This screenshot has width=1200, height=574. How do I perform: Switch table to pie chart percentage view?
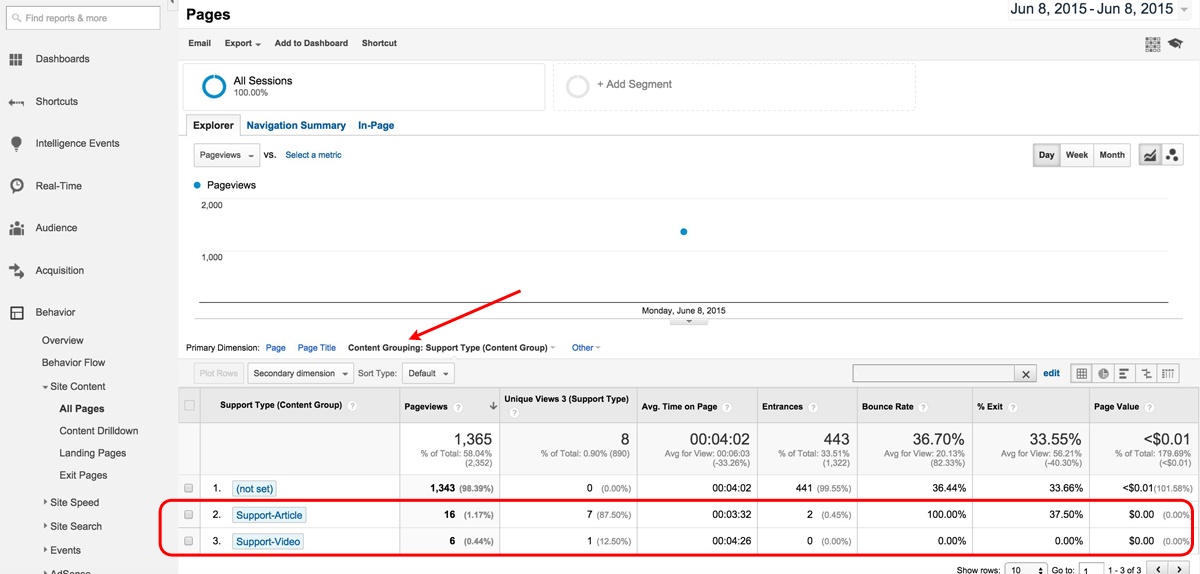click(1103, 373)
